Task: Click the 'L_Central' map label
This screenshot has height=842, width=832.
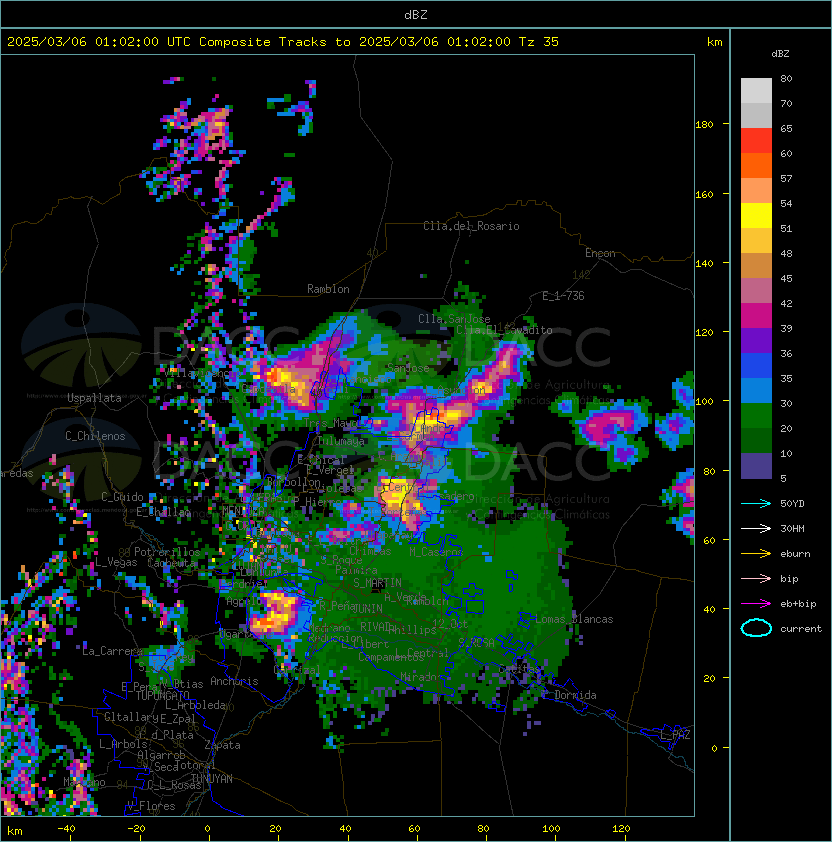Action: pos(422,653)
